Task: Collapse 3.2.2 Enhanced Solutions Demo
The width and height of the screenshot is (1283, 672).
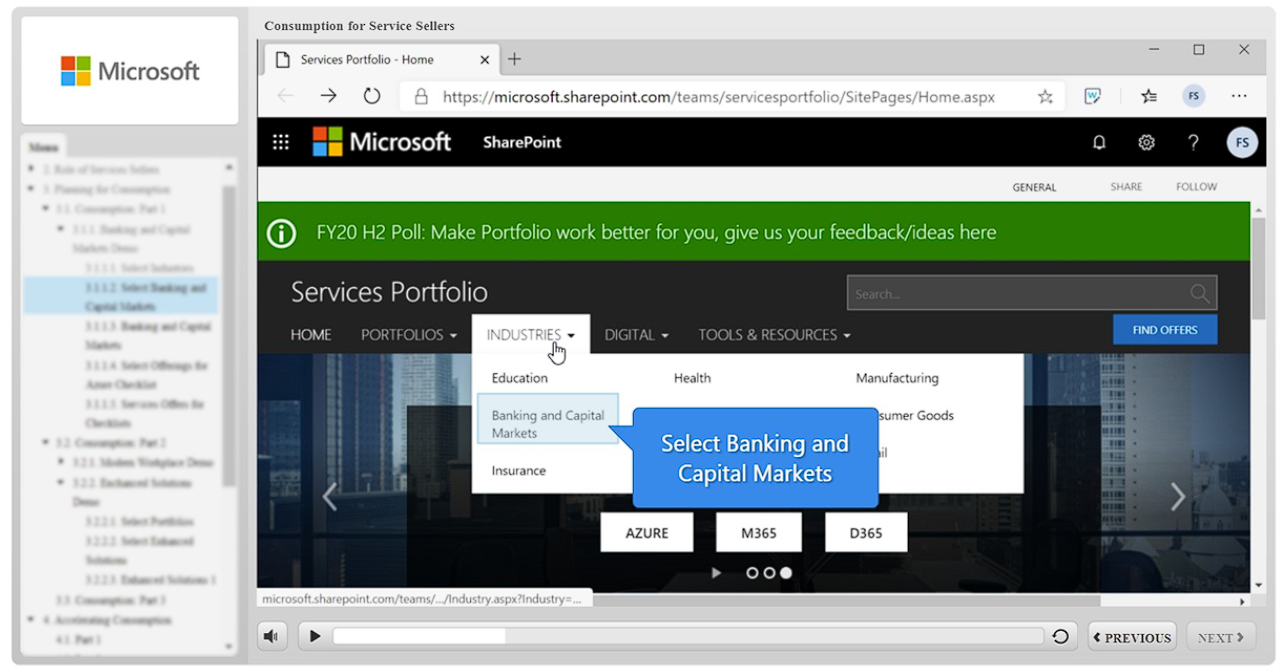Action: click(x=62, y=483)
